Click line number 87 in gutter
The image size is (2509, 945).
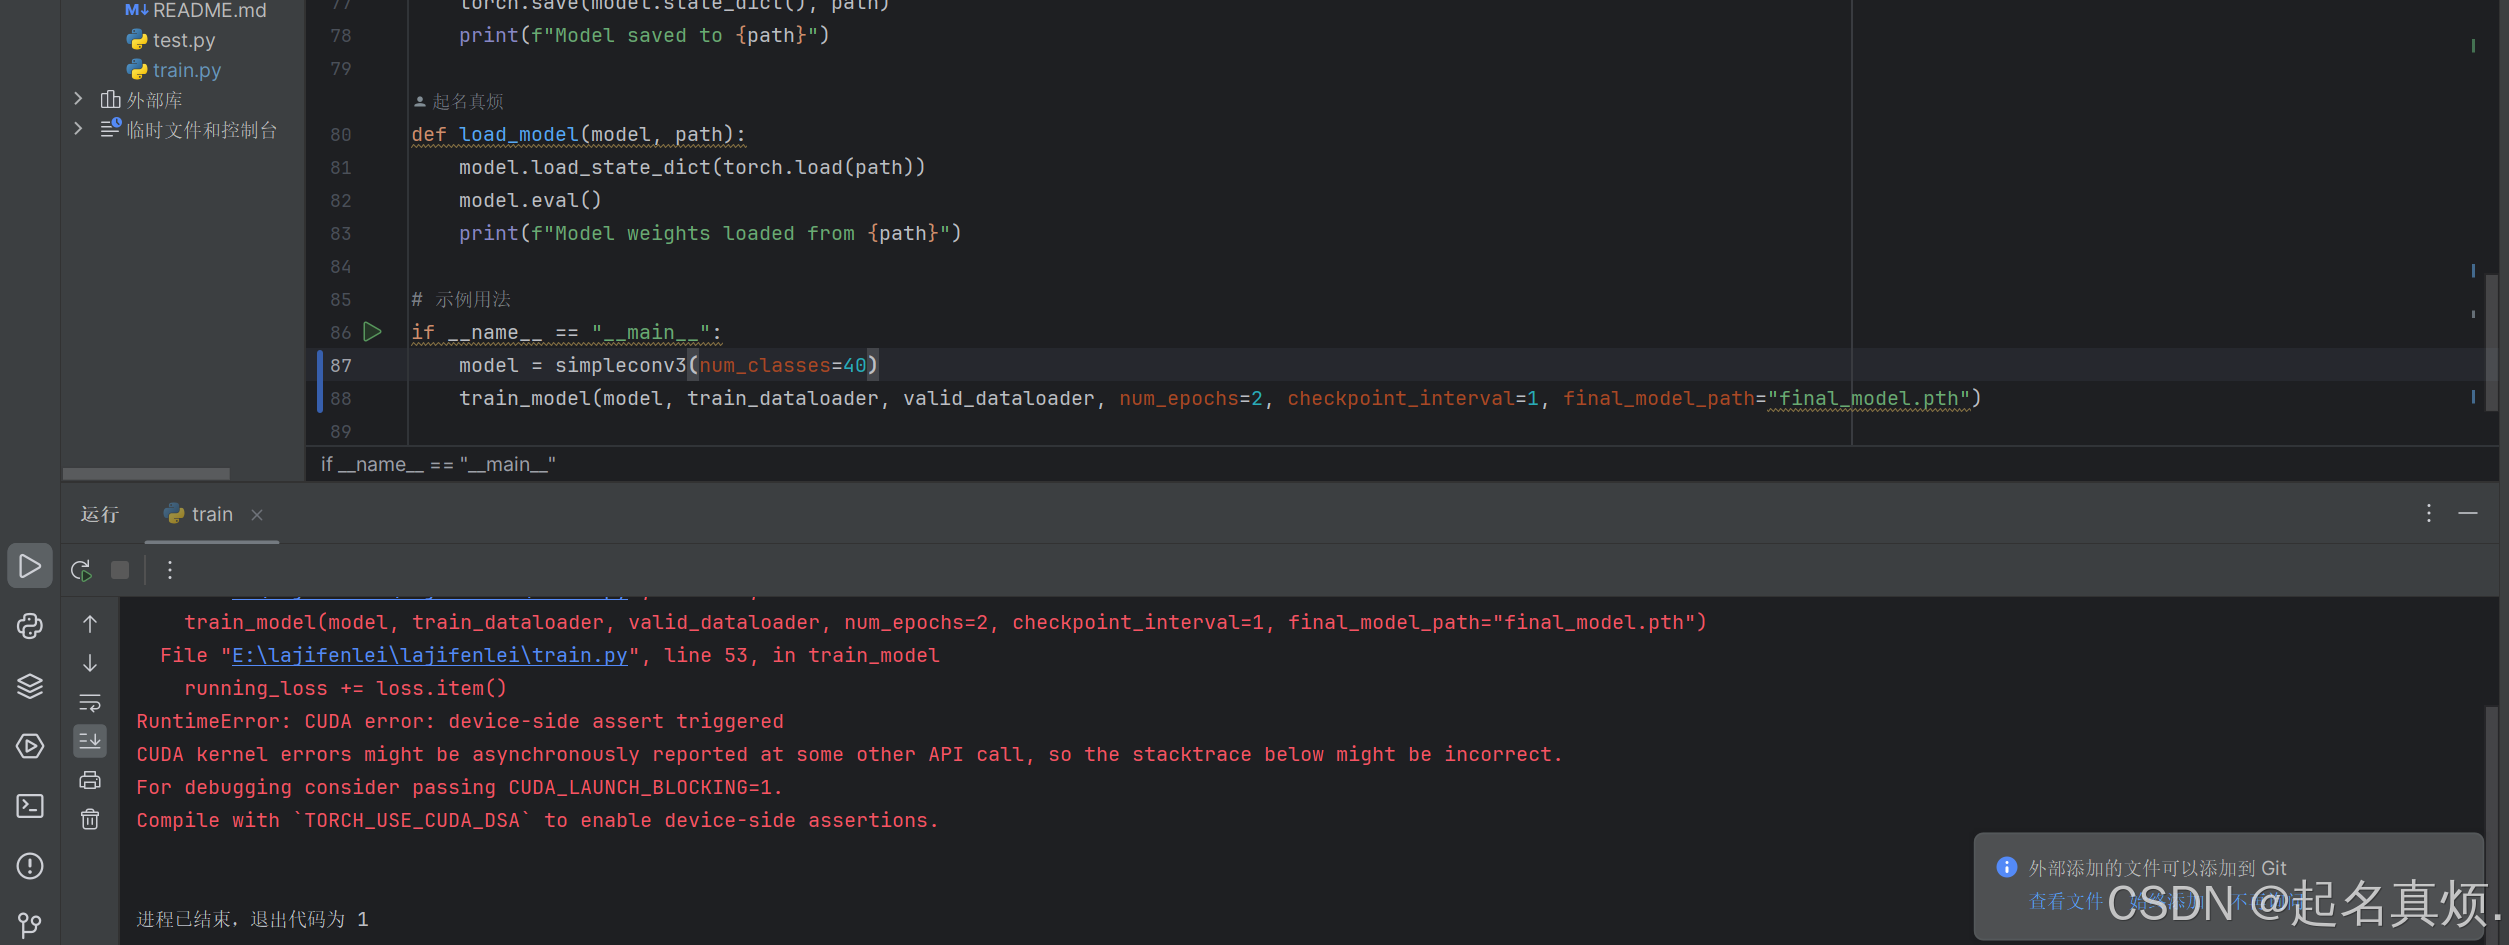[341, 365]
